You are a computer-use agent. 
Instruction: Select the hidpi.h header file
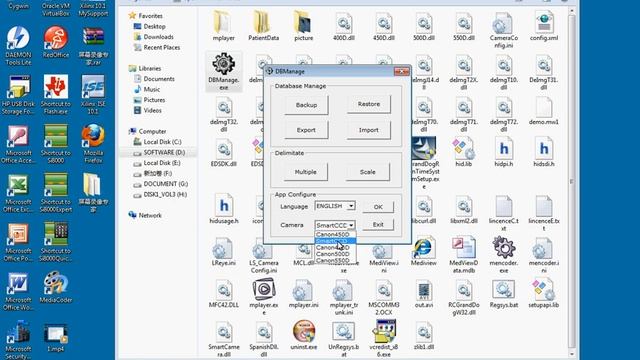pyautogui.click(x=504, y=152)
